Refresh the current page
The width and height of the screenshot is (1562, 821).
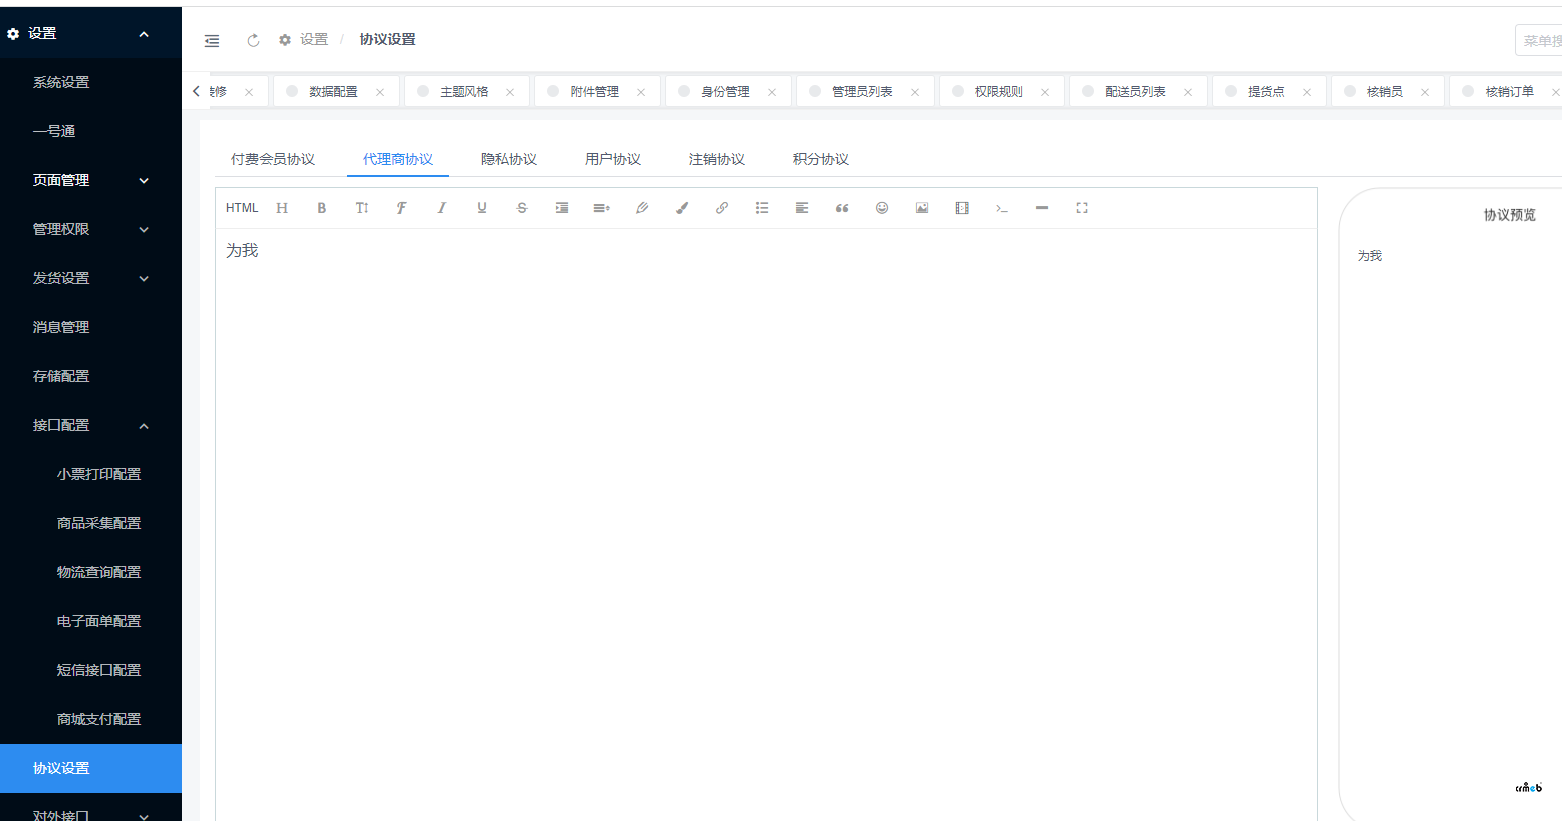[252, 40]
